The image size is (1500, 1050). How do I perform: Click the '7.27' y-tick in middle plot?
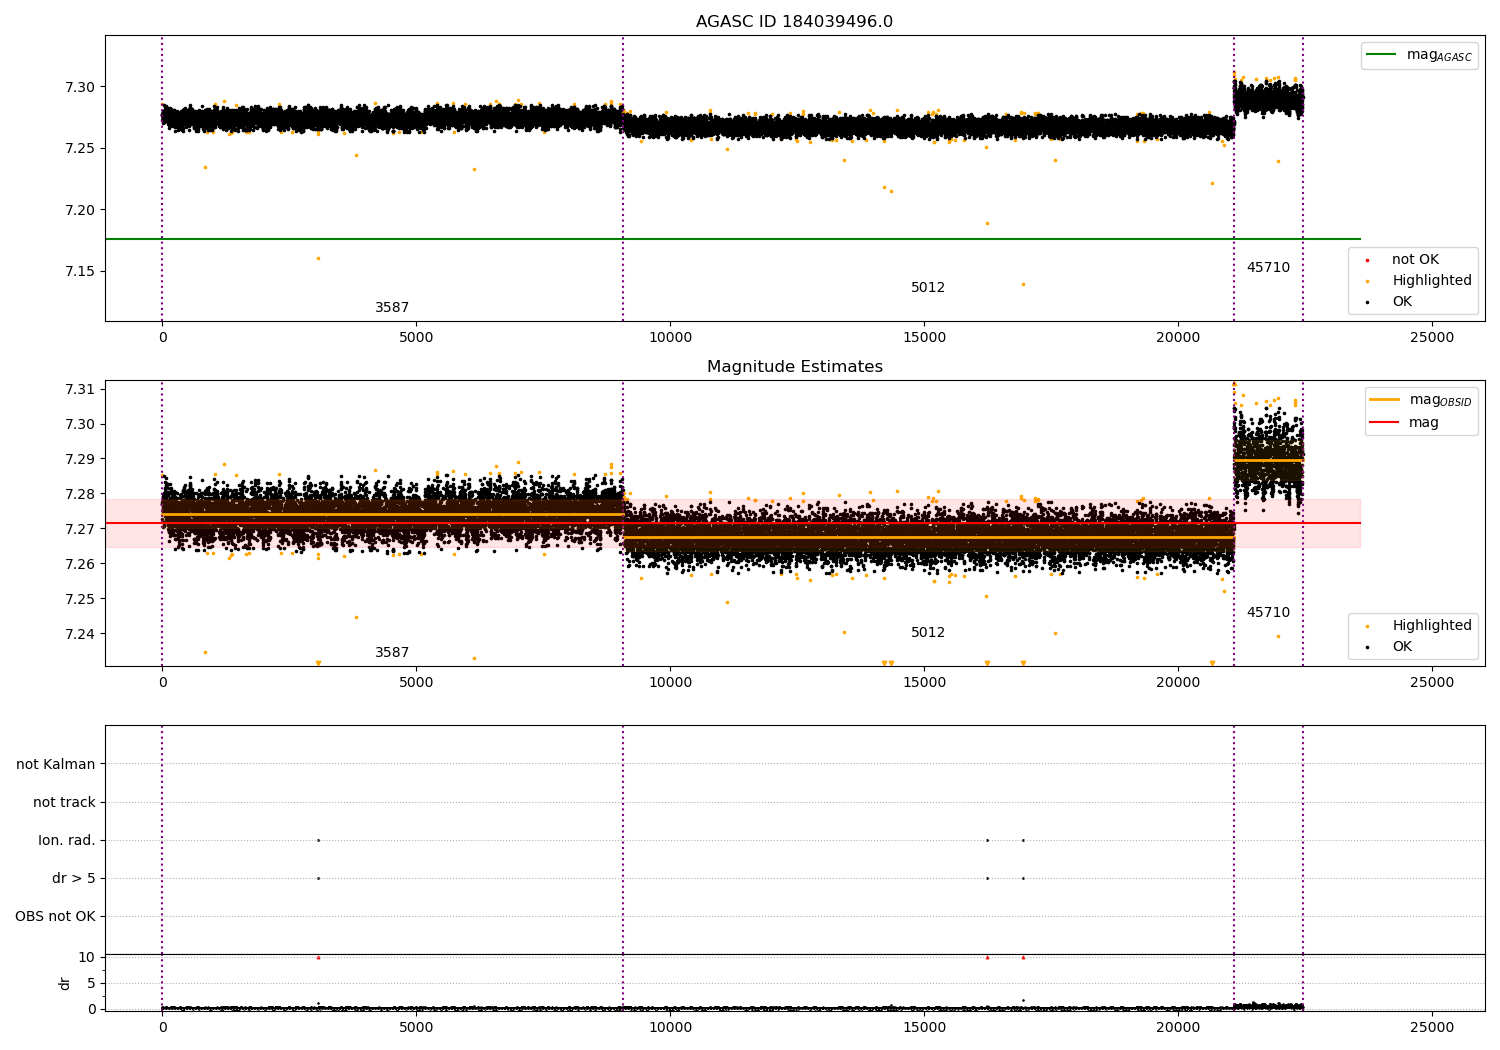point(80,529)
